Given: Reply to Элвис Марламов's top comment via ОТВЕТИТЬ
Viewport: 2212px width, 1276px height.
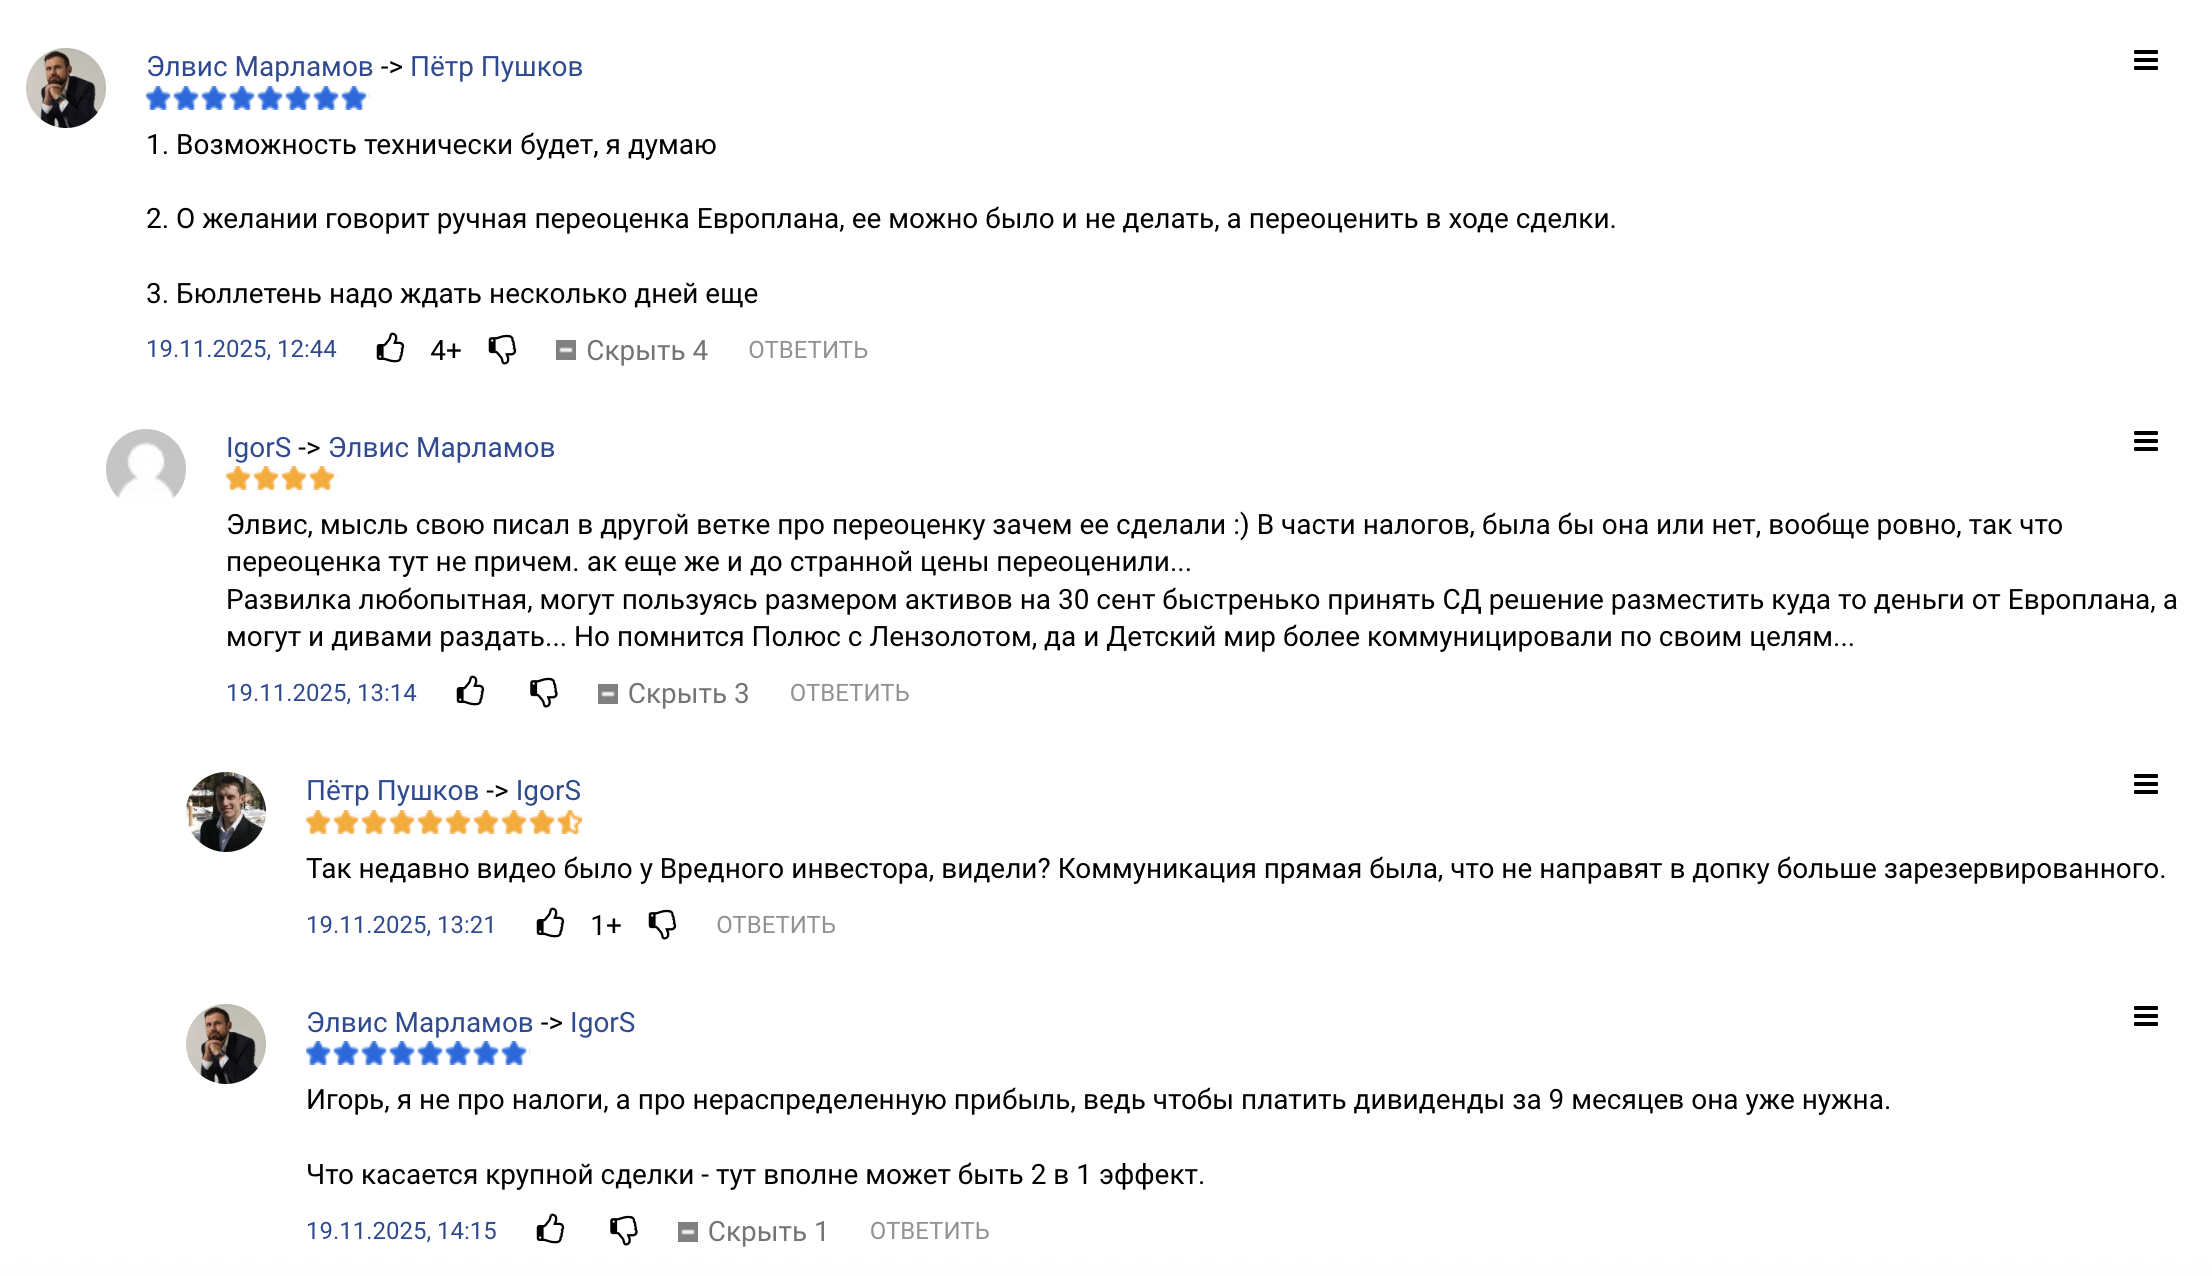Looking at the screenshot, I should 806,349.
